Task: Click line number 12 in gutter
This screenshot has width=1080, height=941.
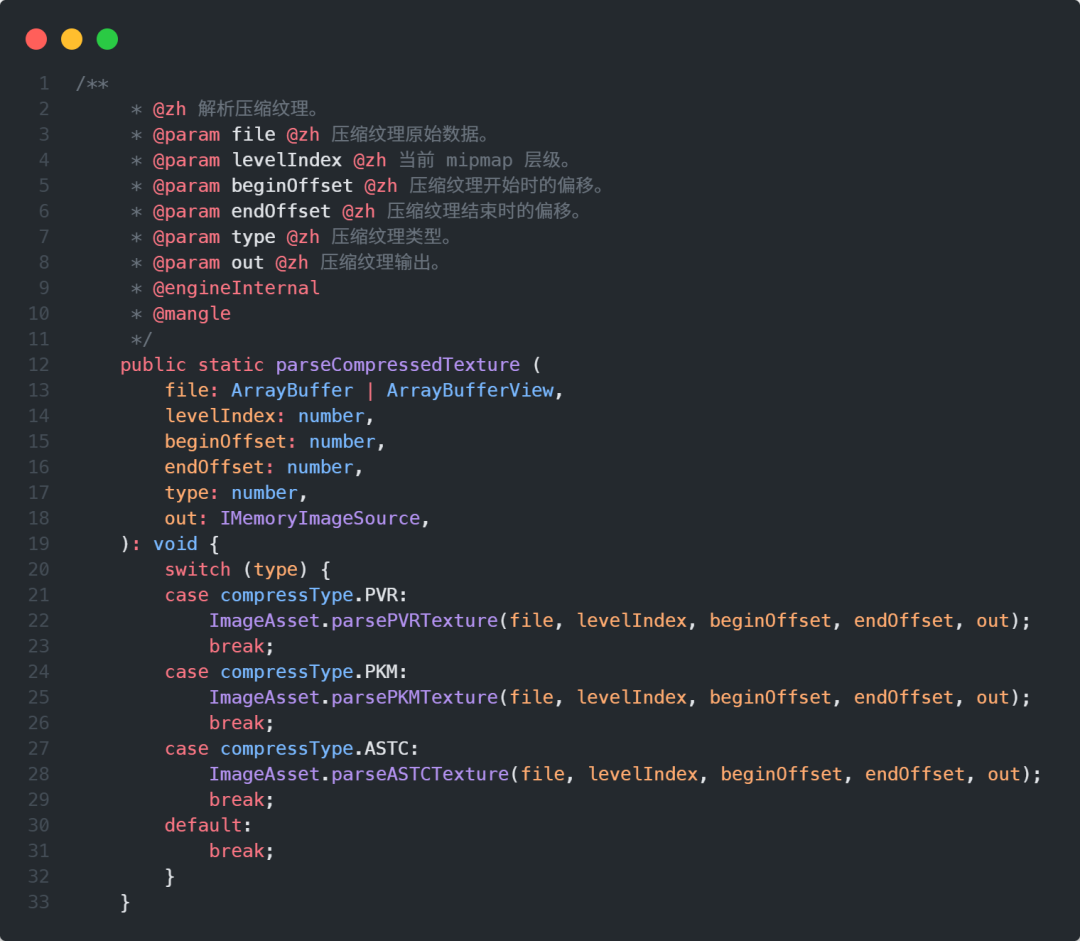Action: pyautogui.click(x=39, y=364)
